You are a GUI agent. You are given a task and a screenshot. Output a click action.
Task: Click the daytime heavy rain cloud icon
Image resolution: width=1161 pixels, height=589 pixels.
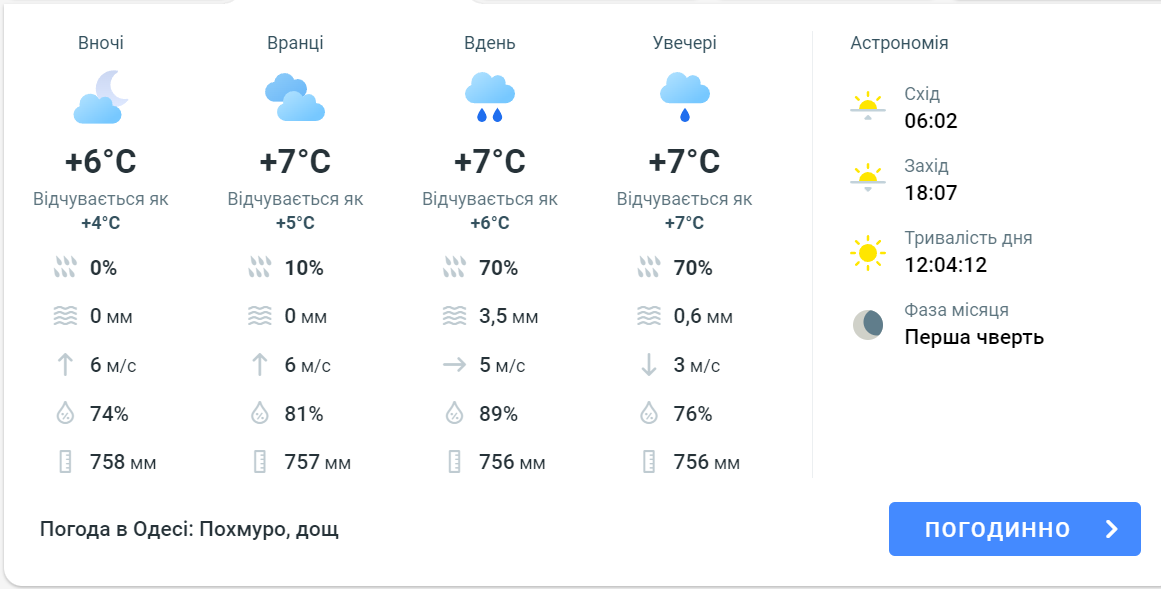[490, 97]
